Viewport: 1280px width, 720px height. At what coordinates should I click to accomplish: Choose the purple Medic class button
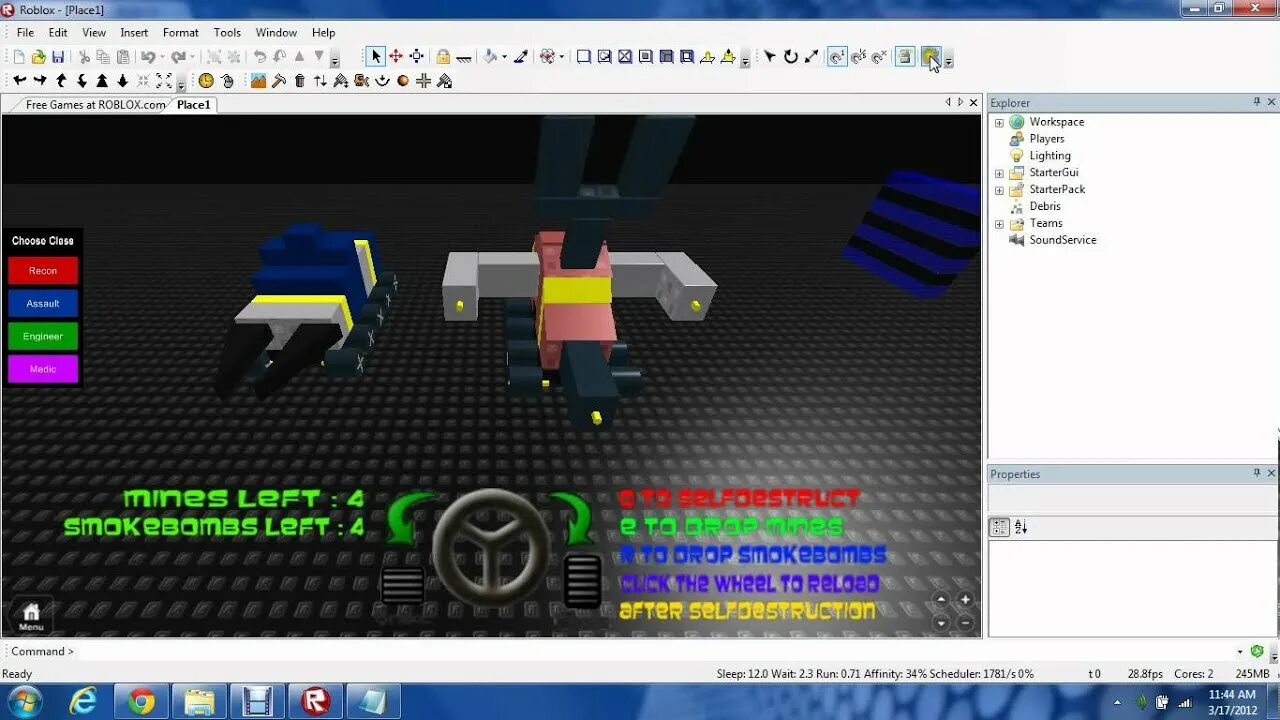click(x=43, y=369)
